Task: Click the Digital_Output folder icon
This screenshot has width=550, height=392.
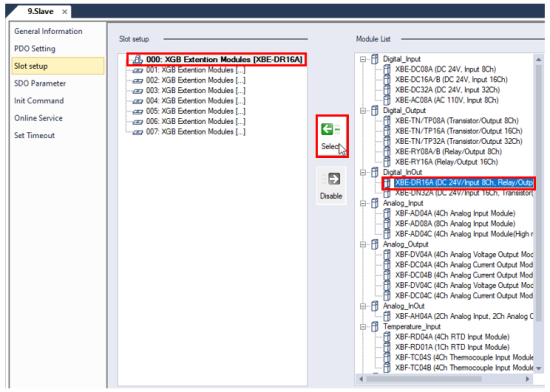Action: pos(375,110)
